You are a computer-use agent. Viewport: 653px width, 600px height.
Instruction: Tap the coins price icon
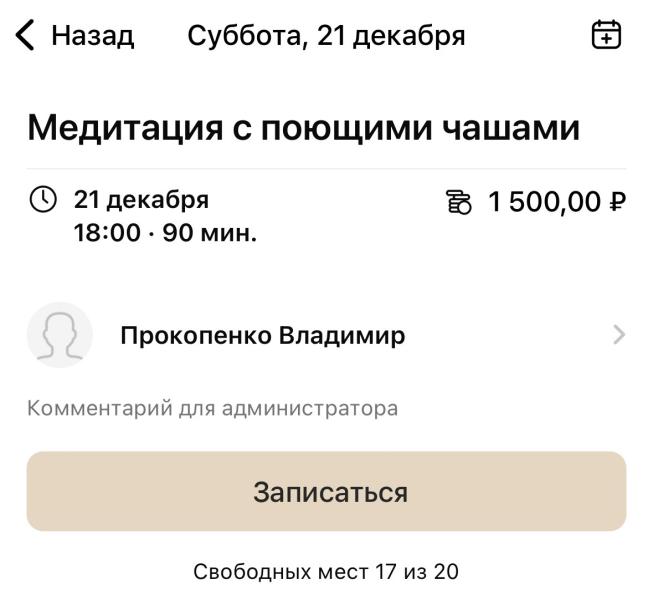coord(459,202)
